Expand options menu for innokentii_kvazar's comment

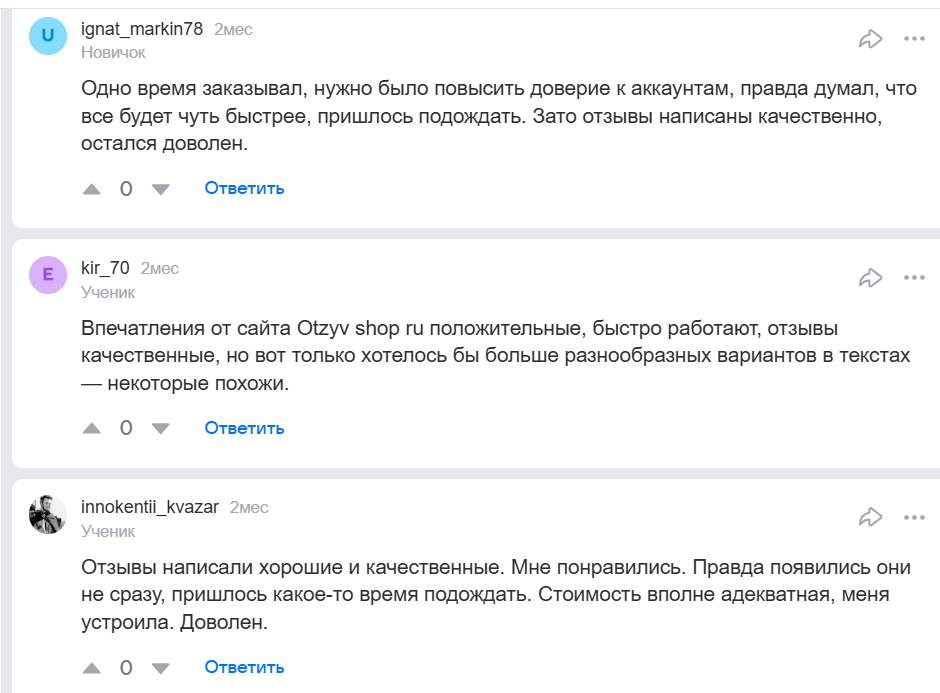click(914, 517)
